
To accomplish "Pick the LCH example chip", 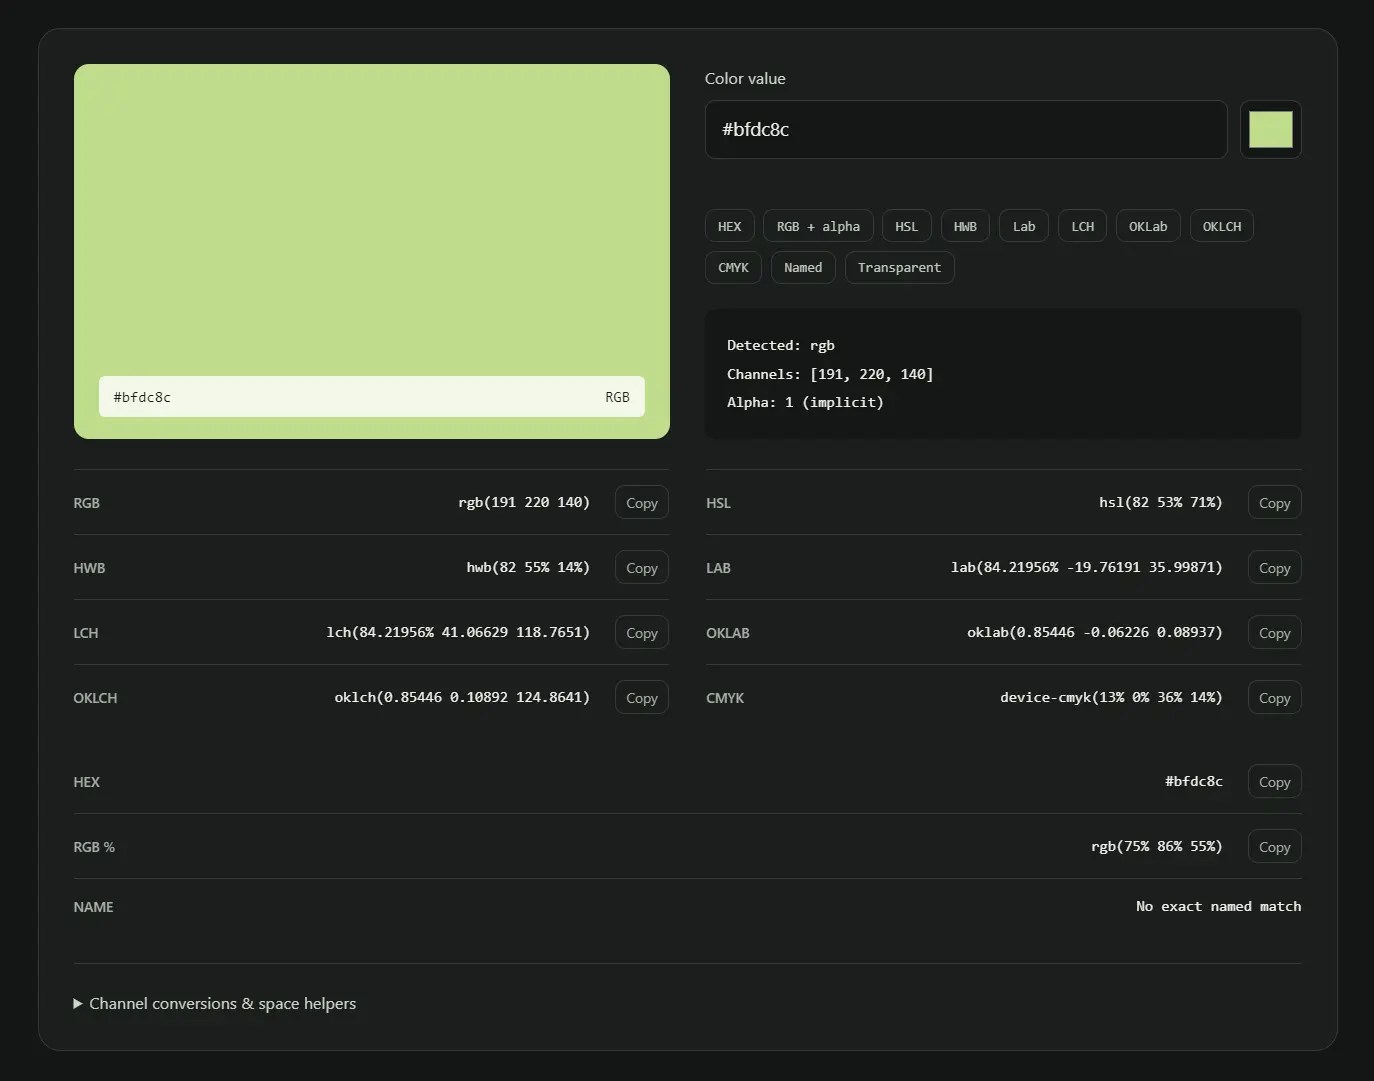I will (x=1082, y=226).
